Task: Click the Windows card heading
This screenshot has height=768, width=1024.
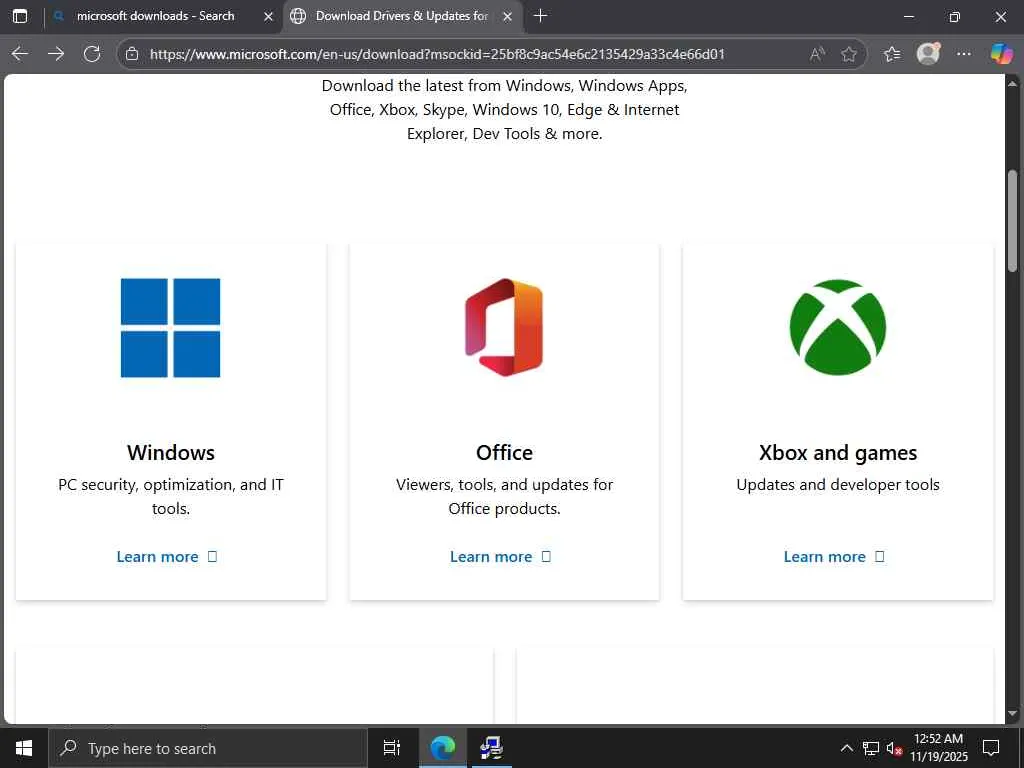Action: (171, 453)
